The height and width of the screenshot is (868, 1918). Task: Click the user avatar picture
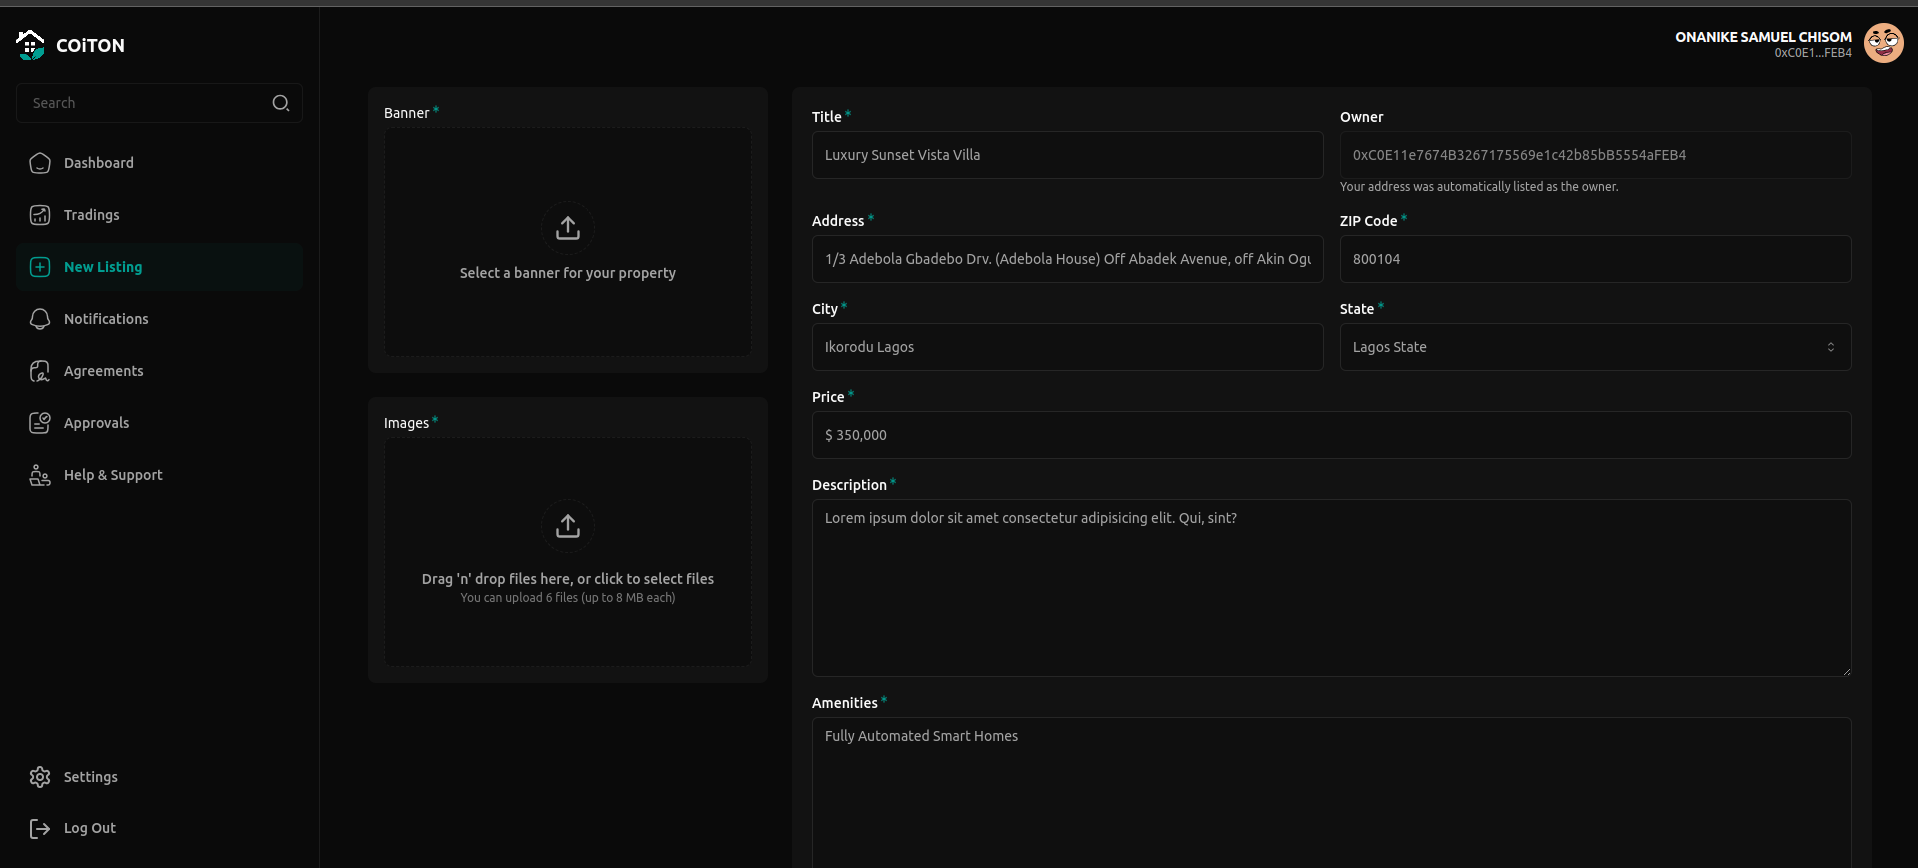point(1883,44)
